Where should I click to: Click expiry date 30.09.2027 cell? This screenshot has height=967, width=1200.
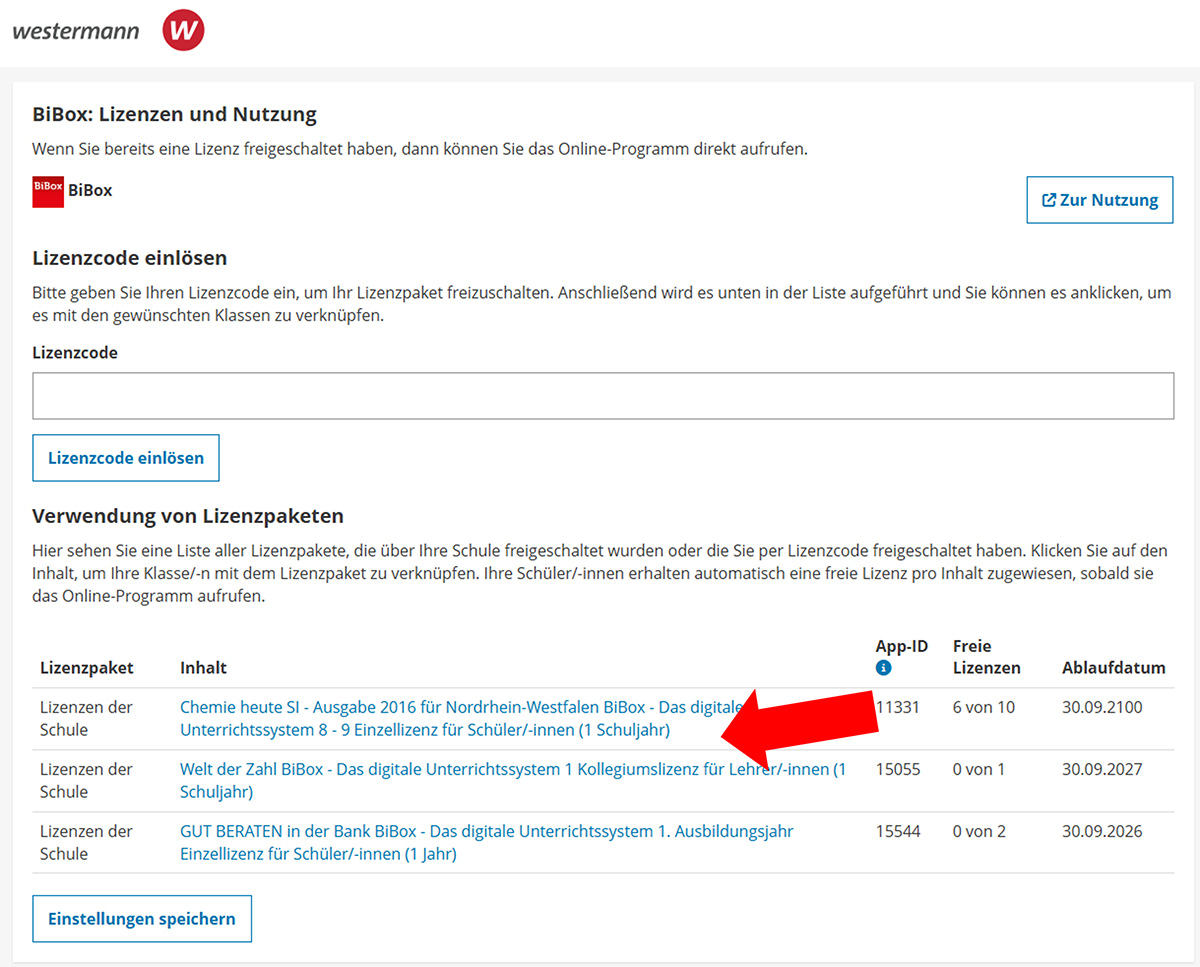pyautogui.click(x=1102, y=769)
